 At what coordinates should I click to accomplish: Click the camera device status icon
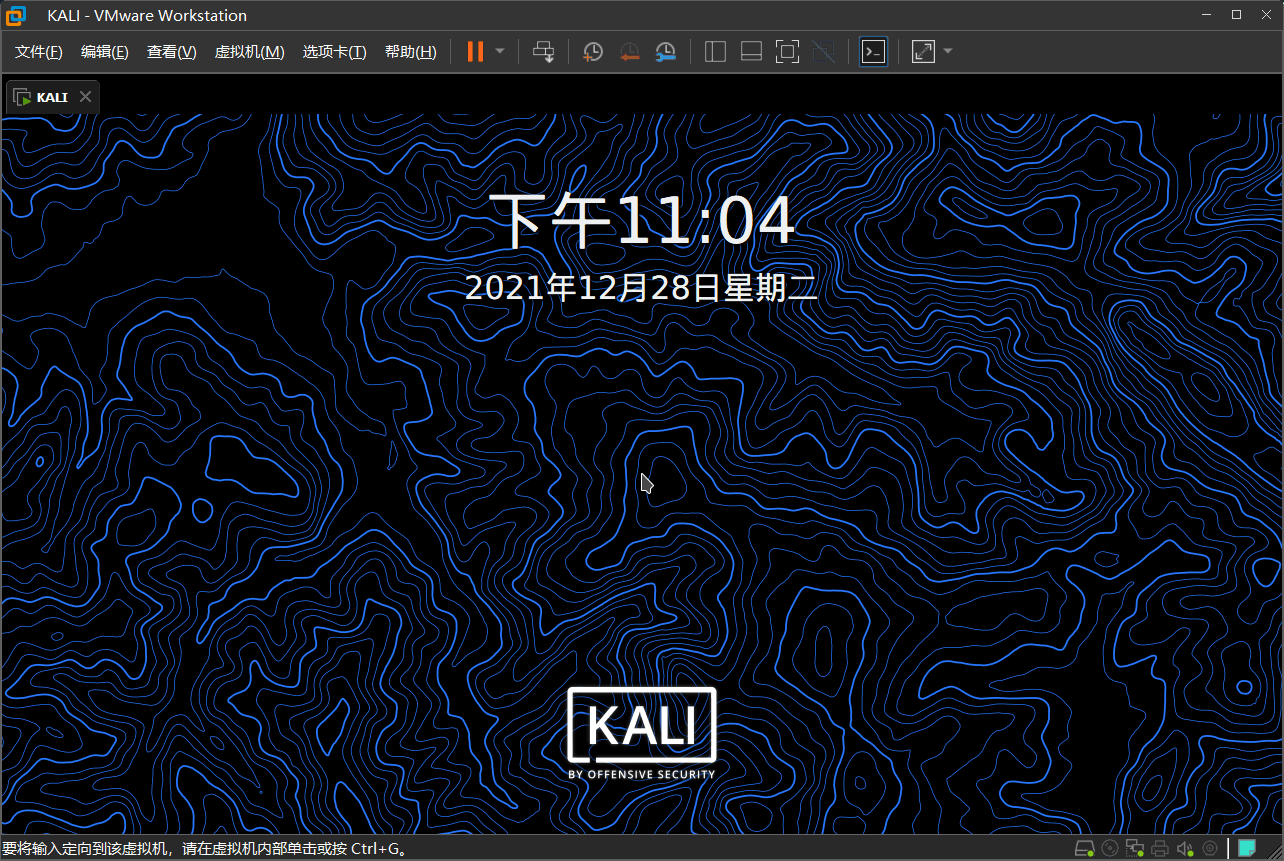(1210, 849)
